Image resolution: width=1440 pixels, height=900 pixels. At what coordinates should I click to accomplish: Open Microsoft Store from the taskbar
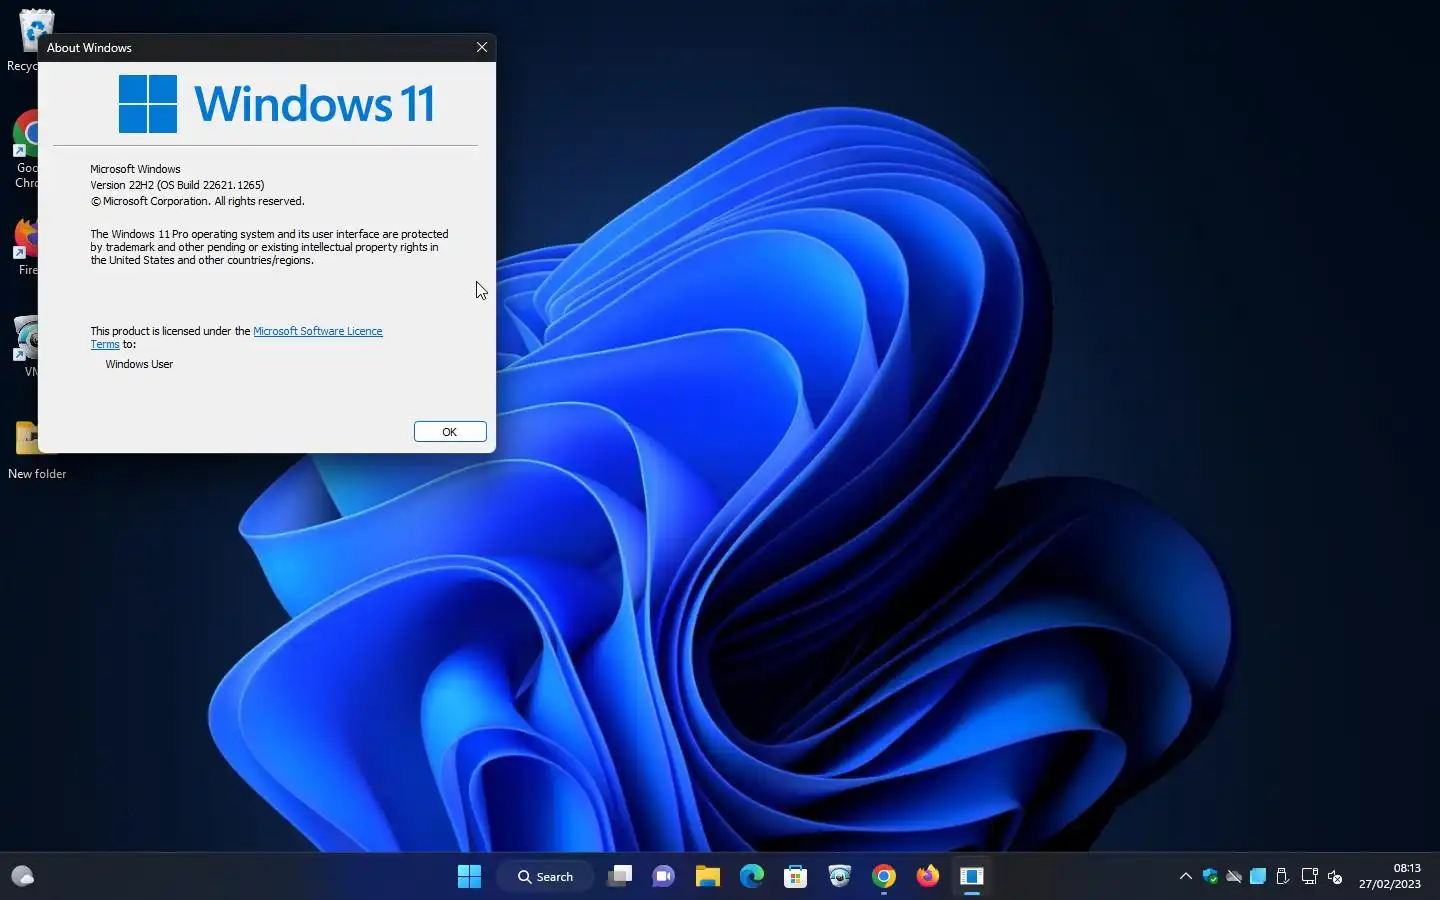click(796, 877)
